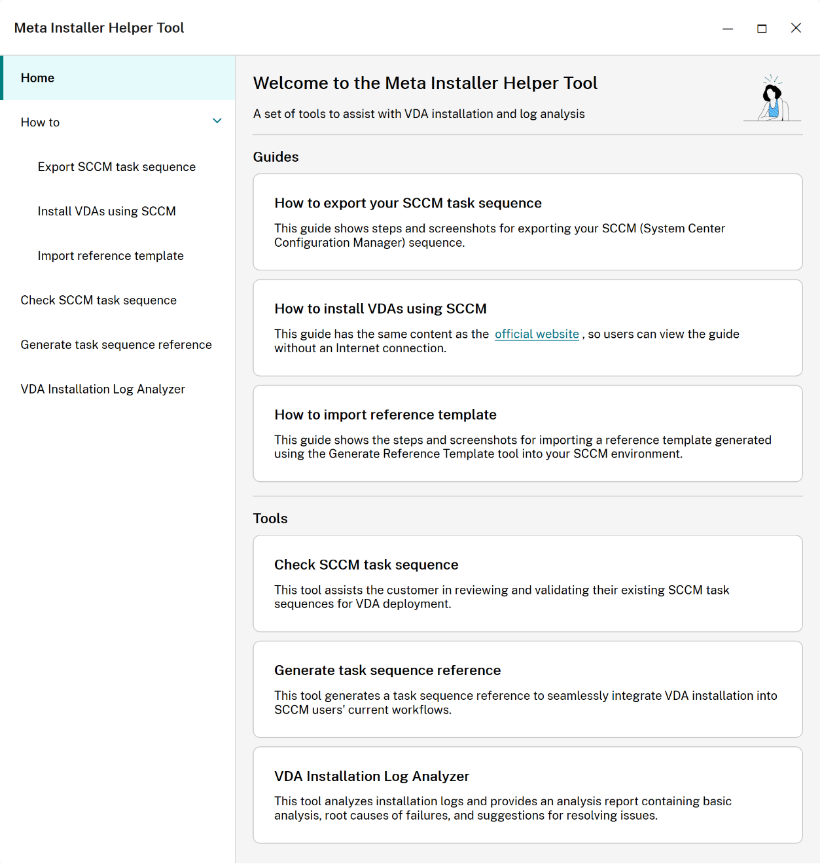Launch the "Generate task sequence reference" tool card
This screenshot has height=864, width=820.
point(527,688)
